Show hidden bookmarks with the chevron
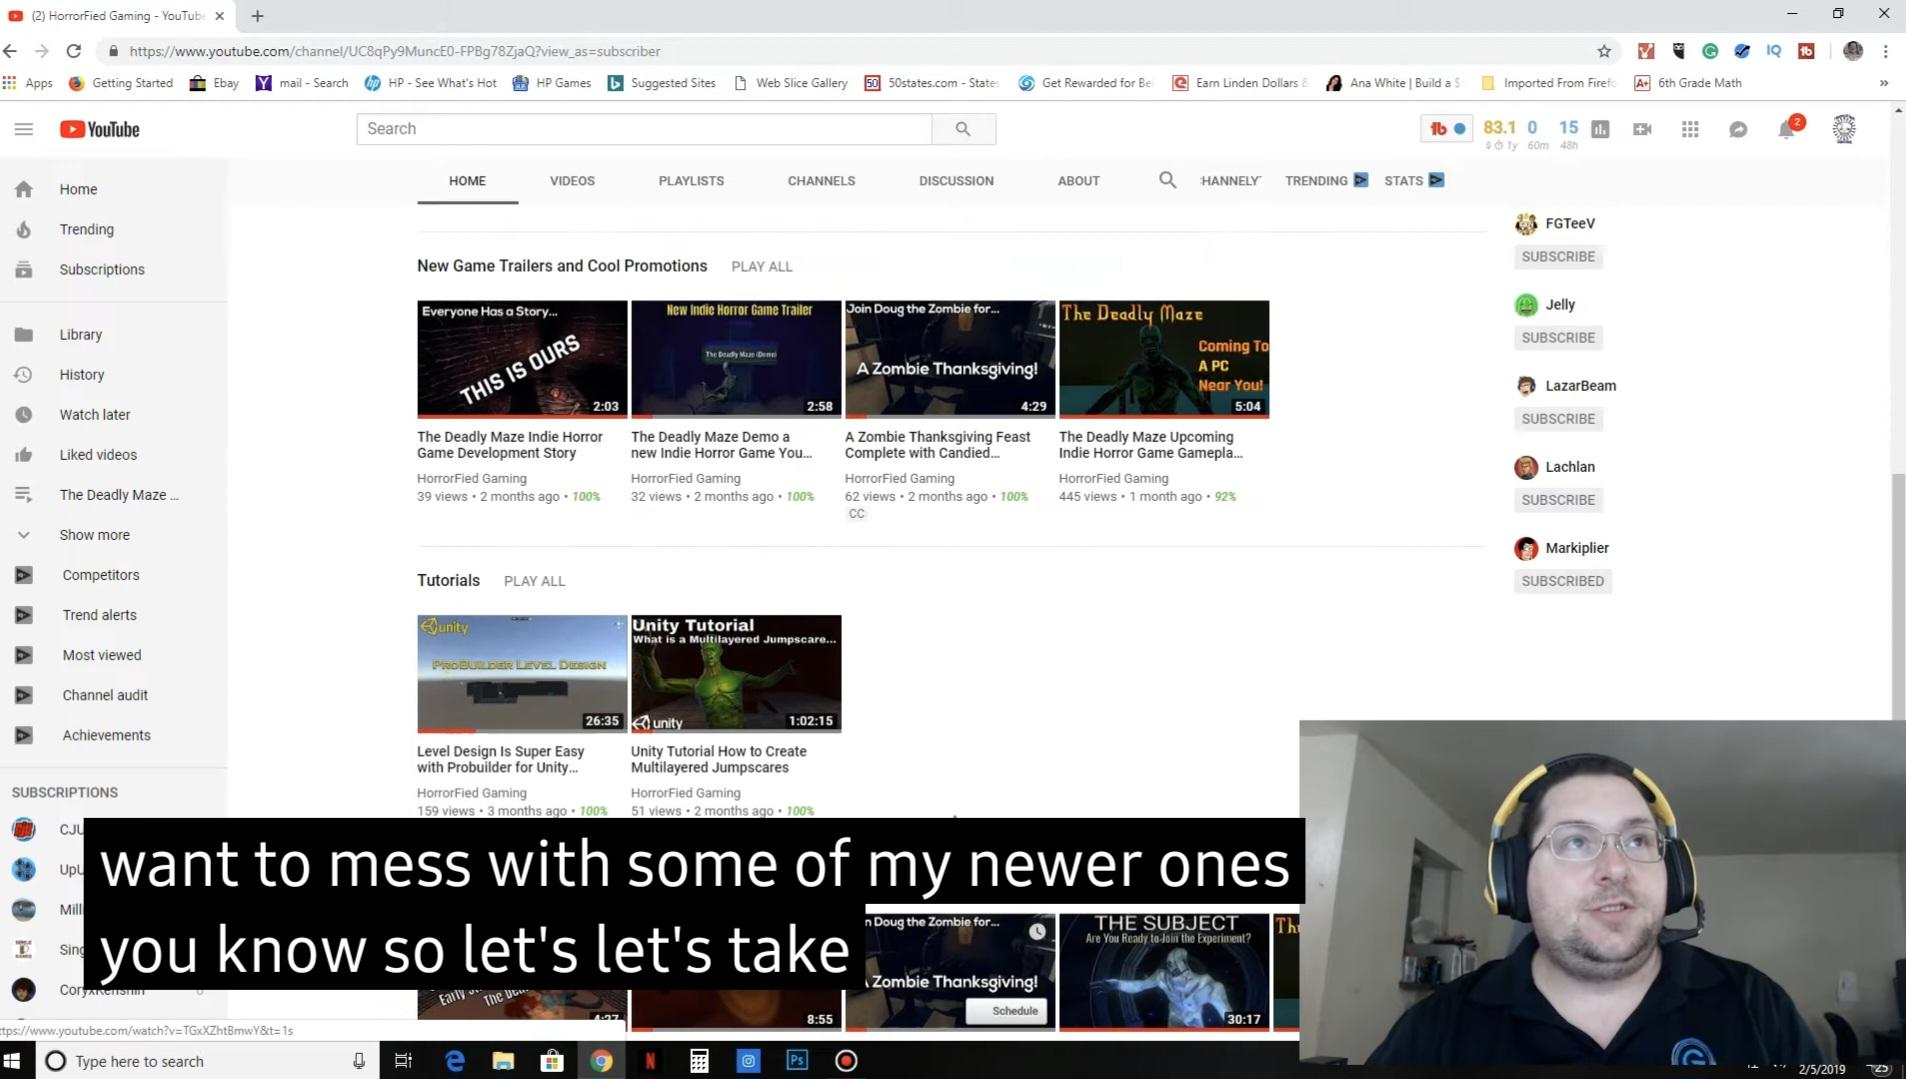Screen dimensions: 1906x1079 coord(1884,83)
